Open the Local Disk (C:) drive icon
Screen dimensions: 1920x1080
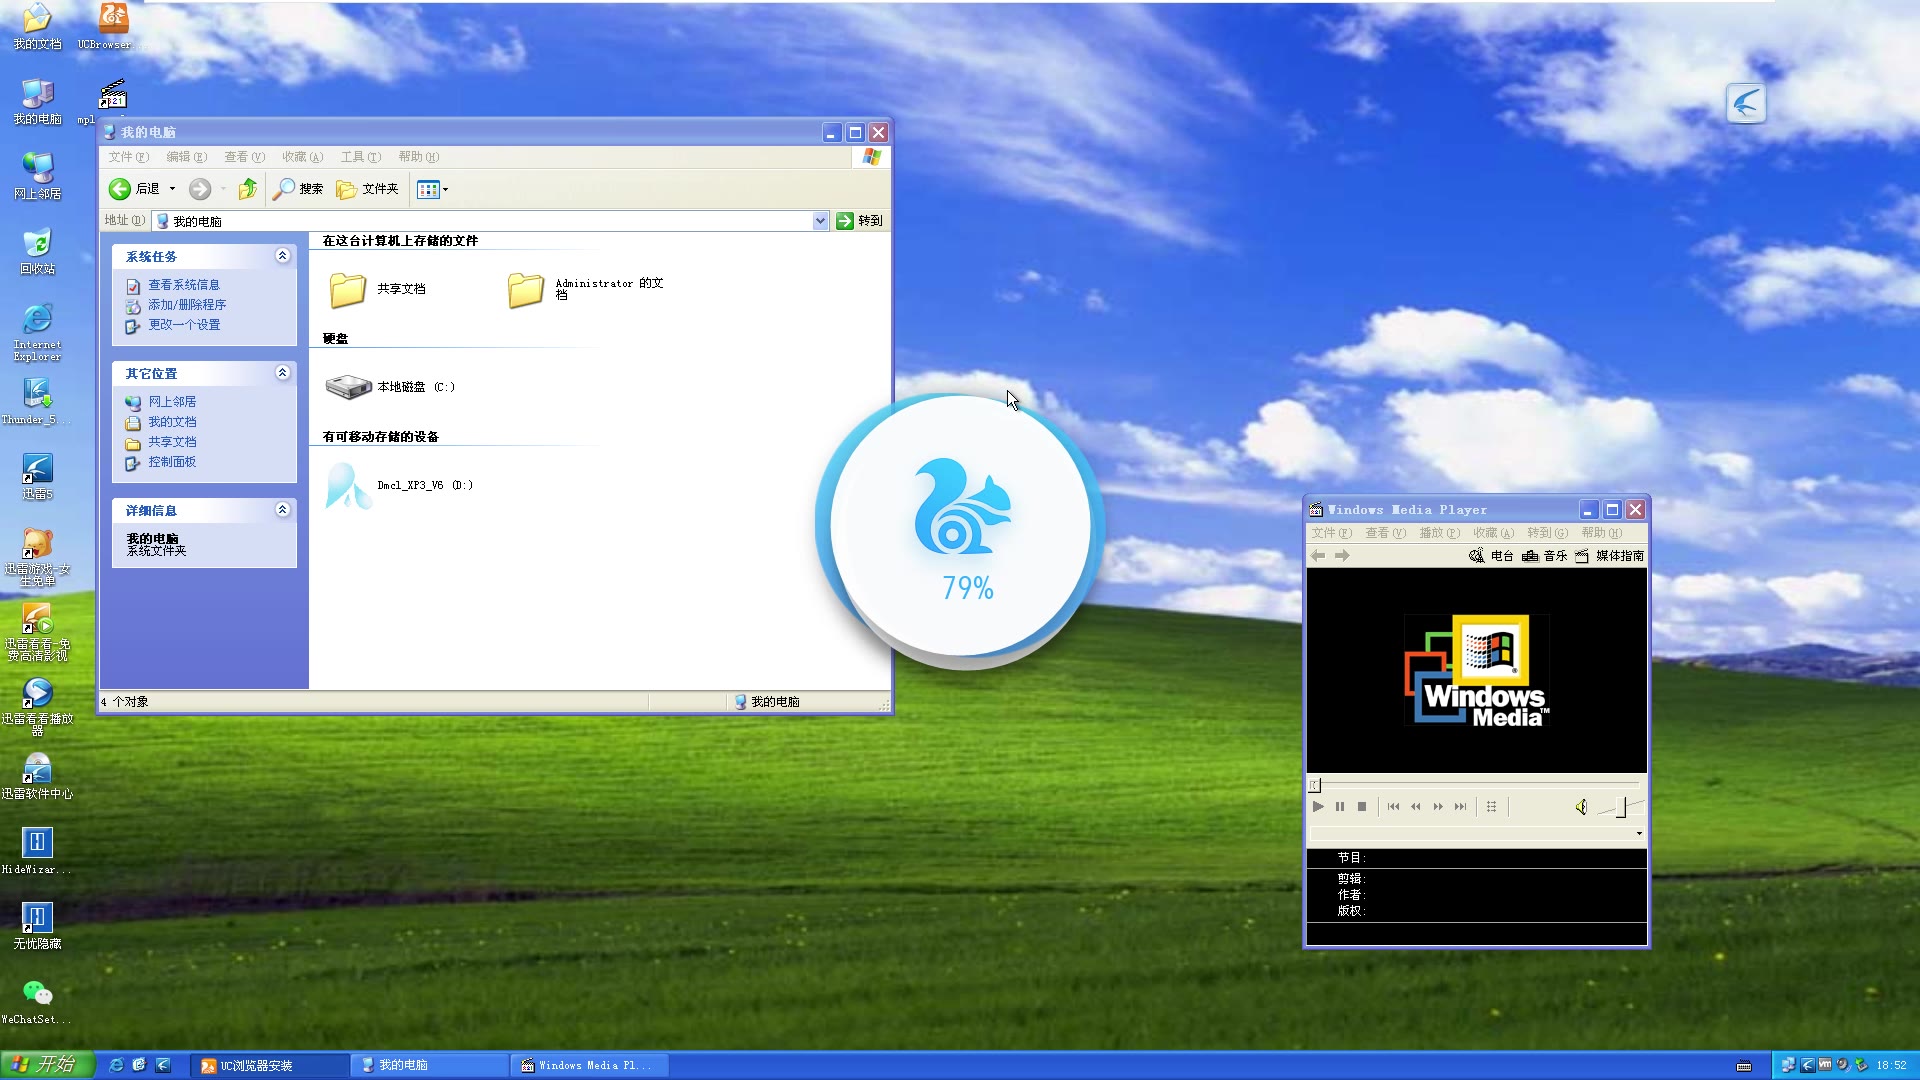point(349,387)
